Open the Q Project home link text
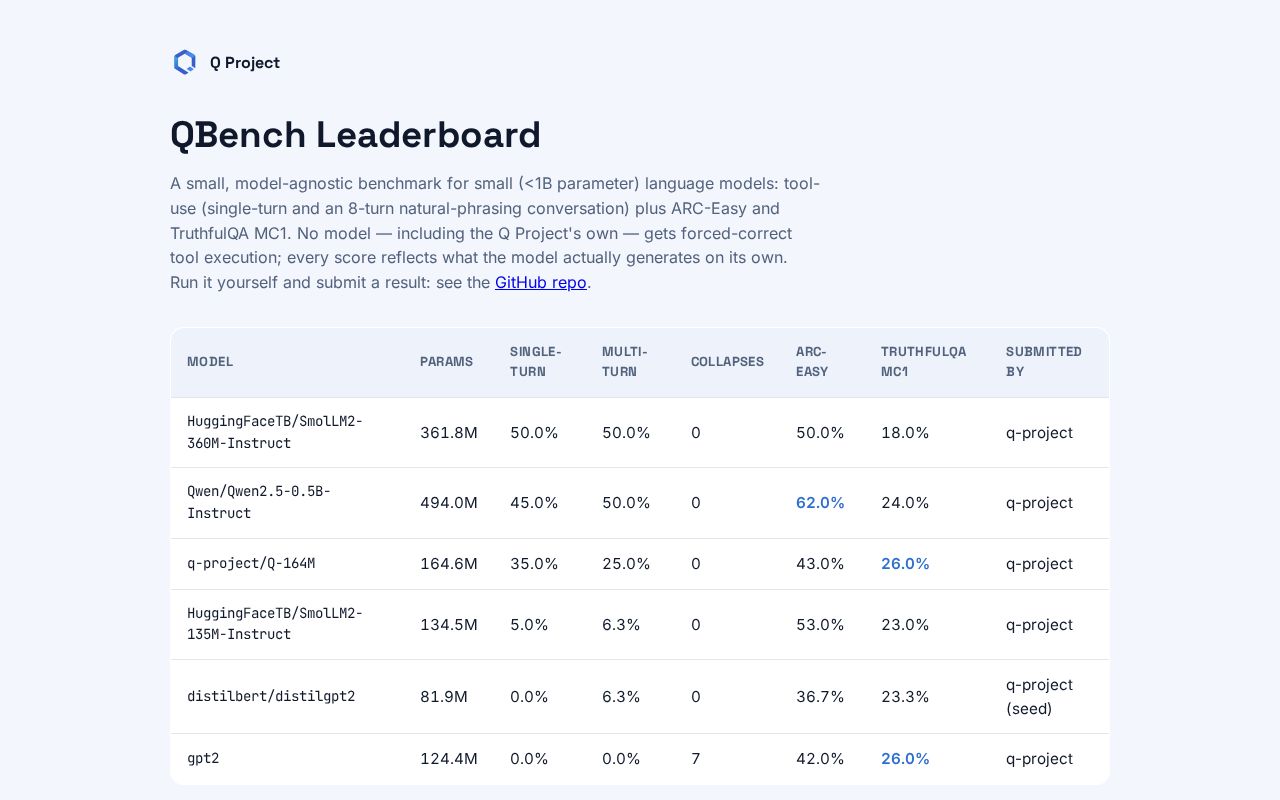The height and width of the screenshot is (800, 1280). click(x=245, y=63)
